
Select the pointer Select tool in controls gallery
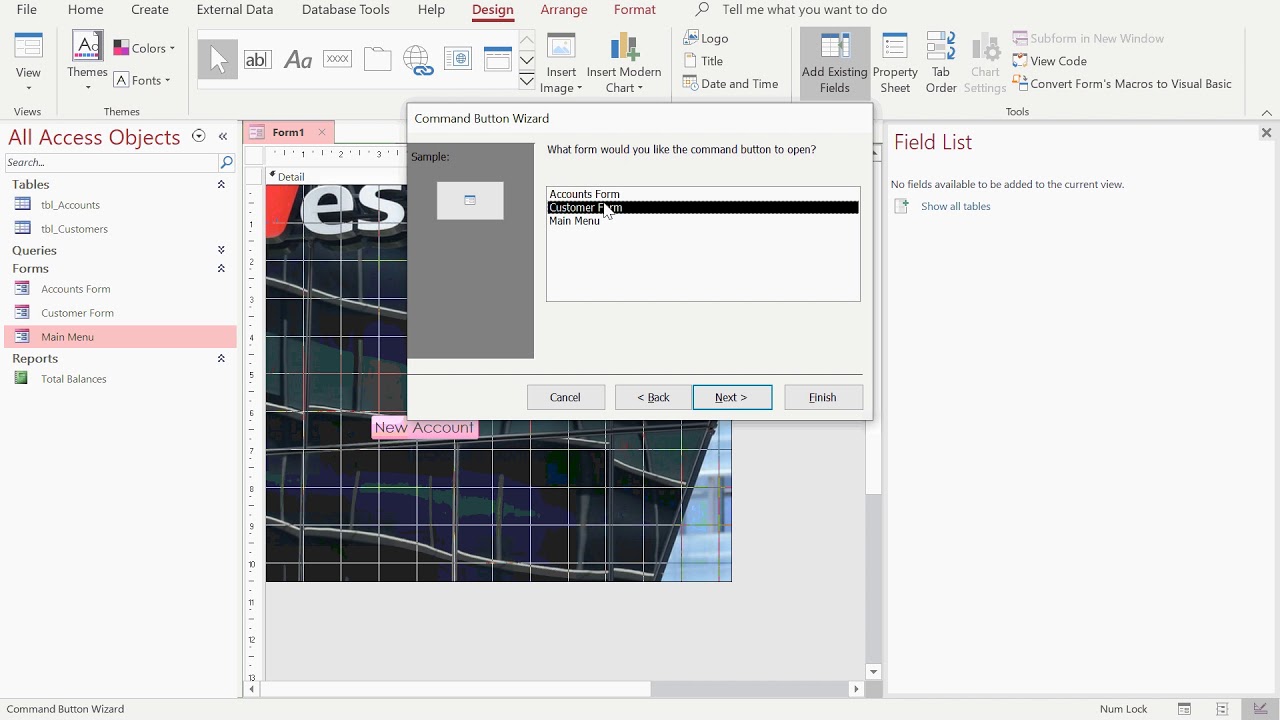pyautogui.click(x=218, y=59)
